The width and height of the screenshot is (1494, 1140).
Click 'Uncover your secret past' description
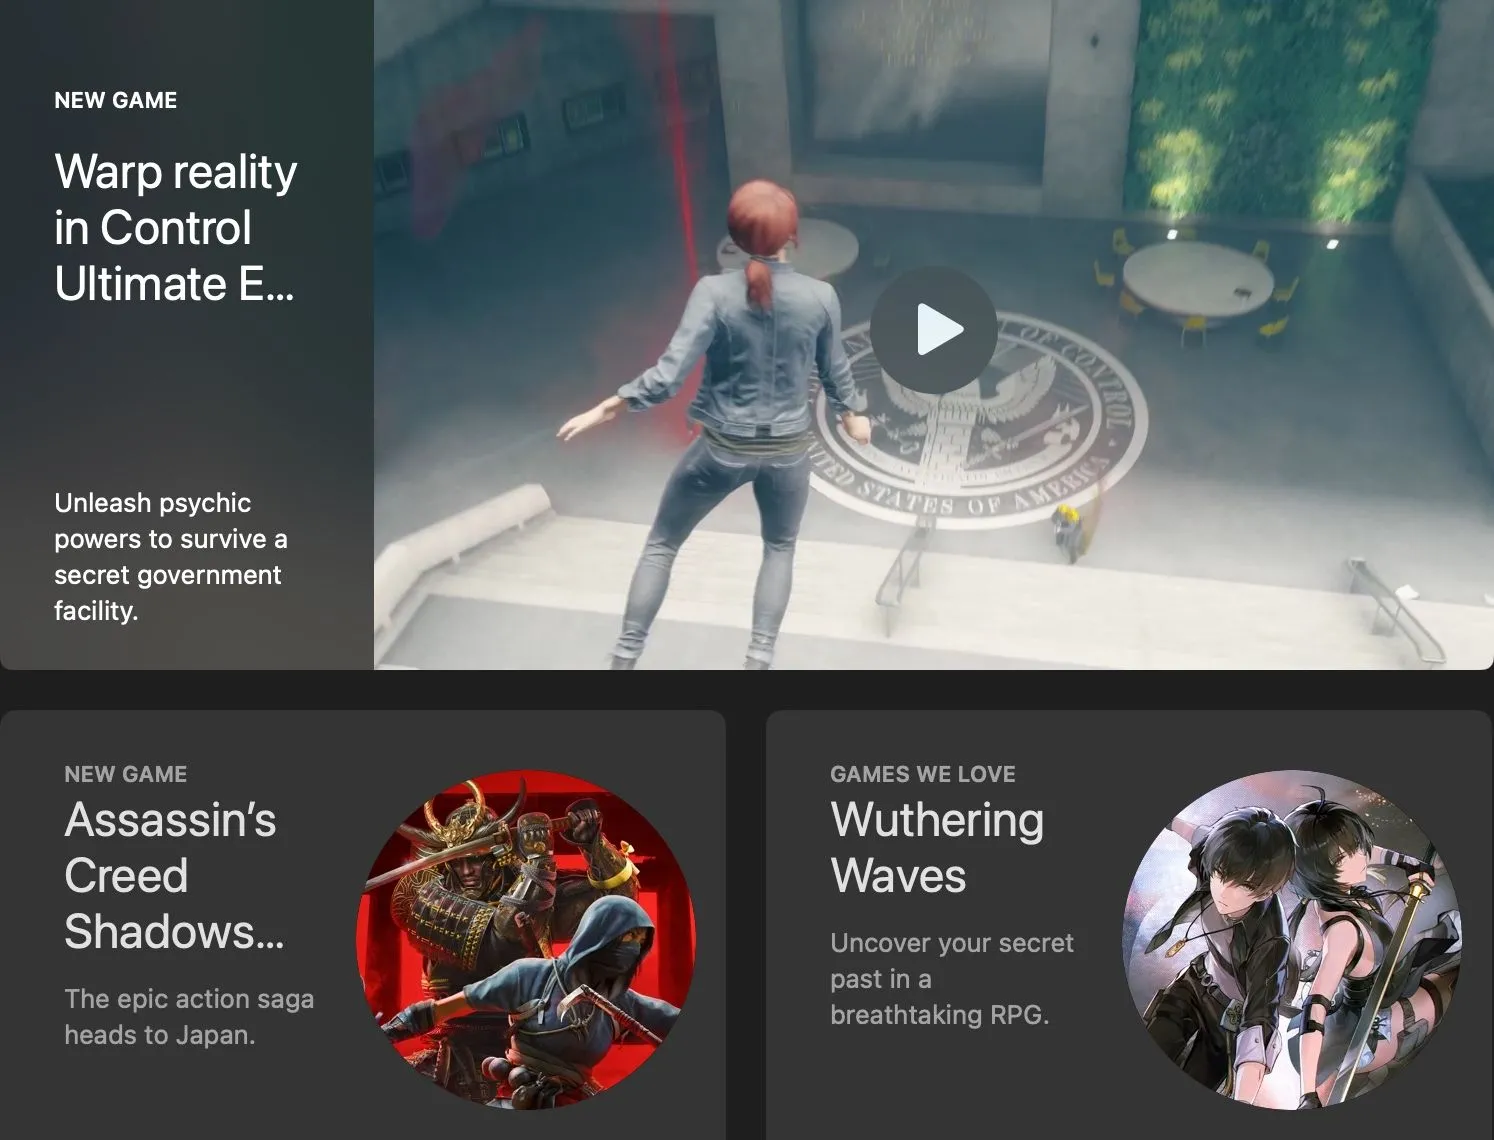pos(951,978)
